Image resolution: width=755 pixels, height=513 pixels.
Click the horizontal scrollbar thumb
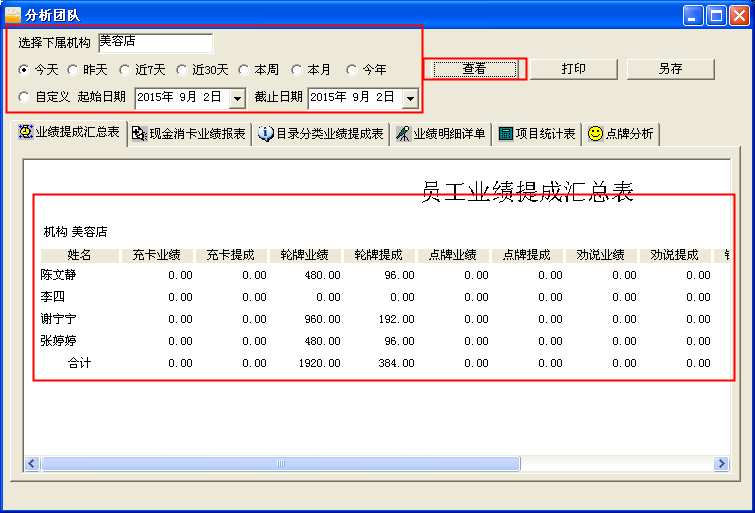(x=281, y=463)
